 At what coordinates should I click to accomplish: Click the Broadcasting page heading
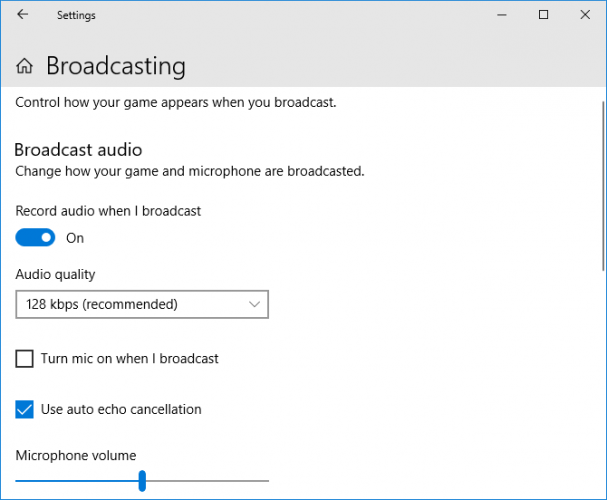pyautogui.click(x=116, y=66)
